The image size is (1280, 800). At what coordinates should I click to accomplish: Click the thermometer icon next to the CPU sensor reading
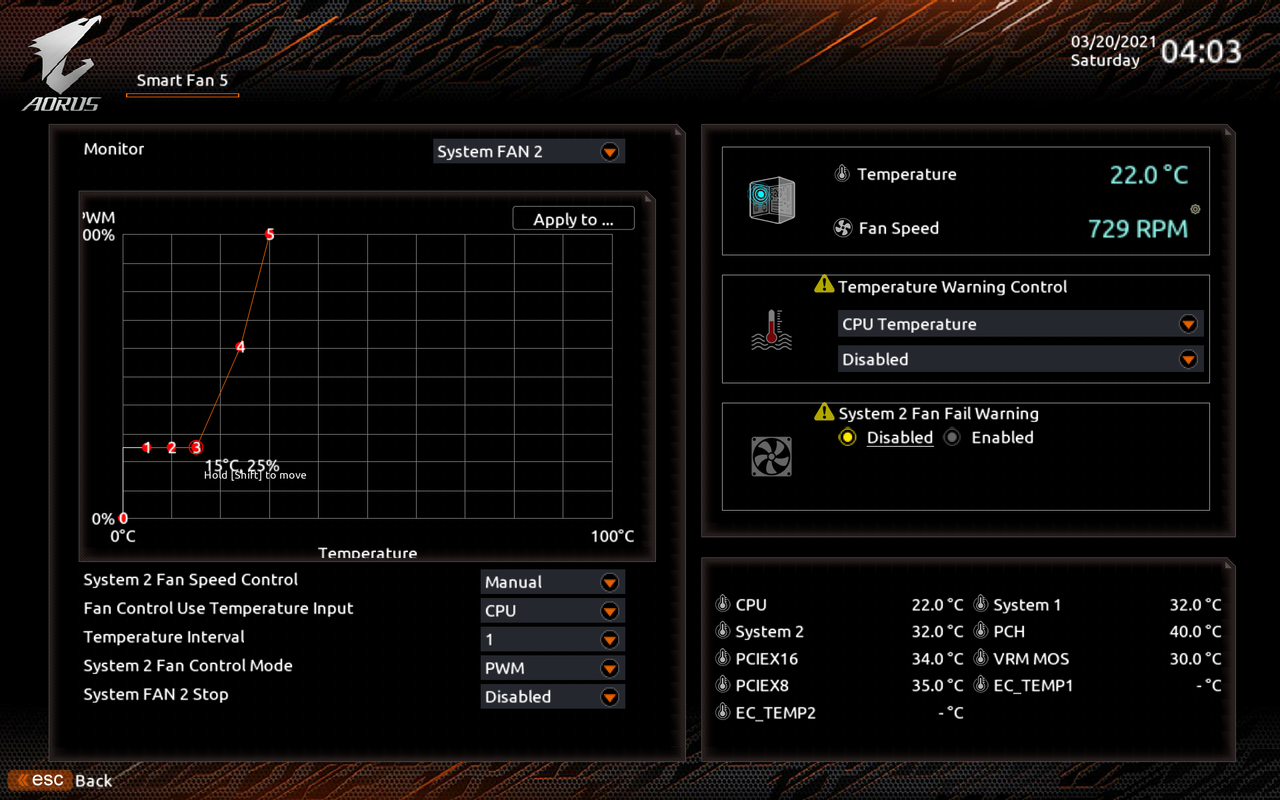pos(722,604)
